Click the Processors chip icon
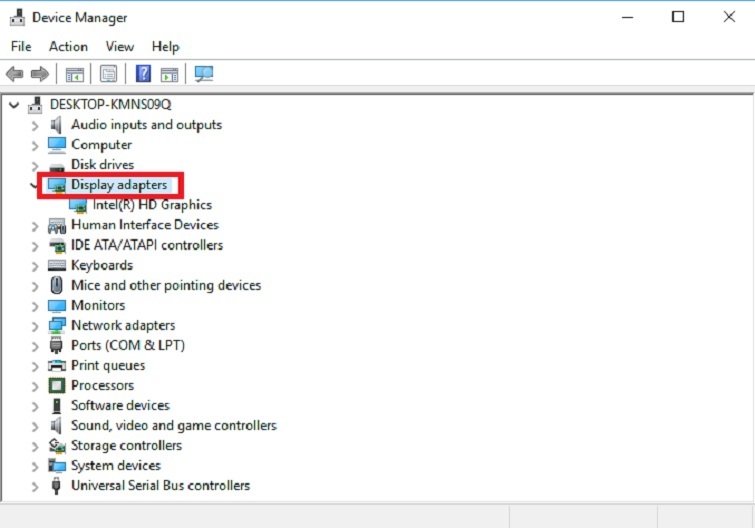 (56, 385)
